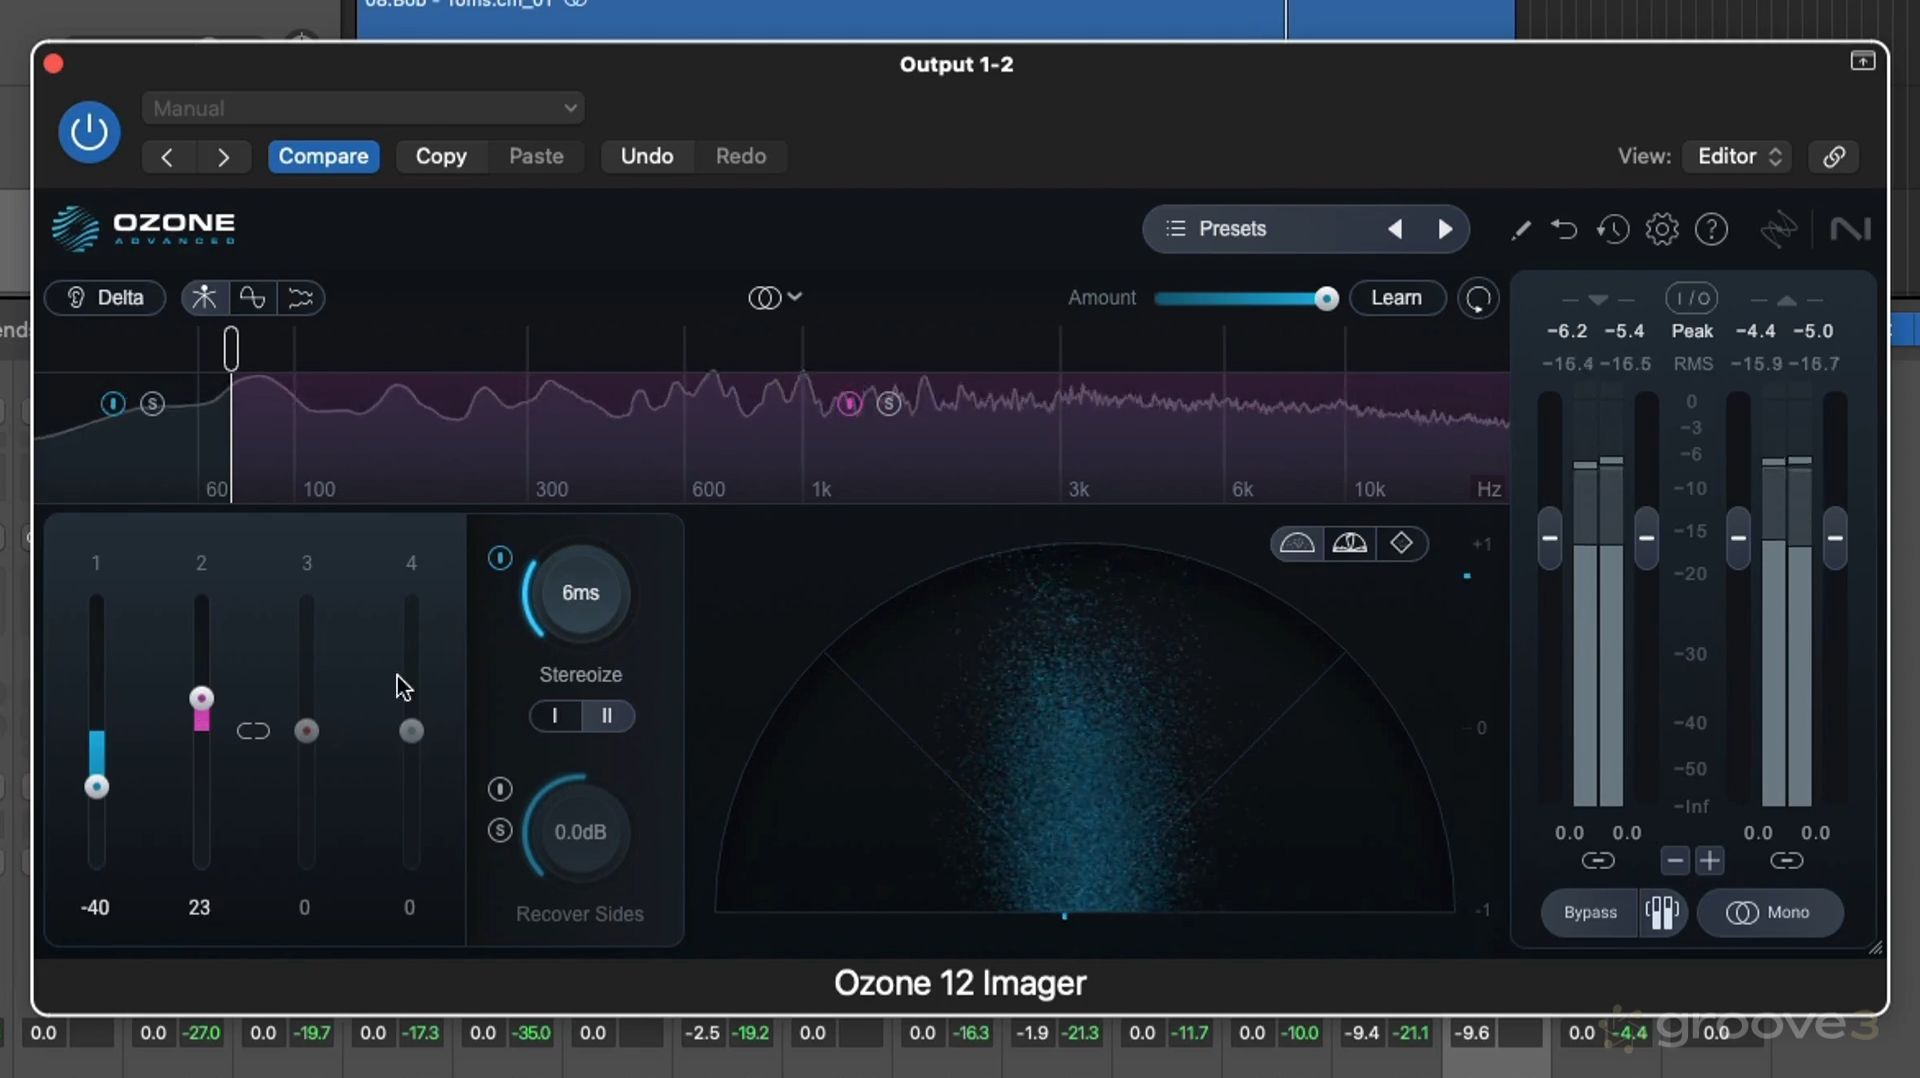Toggle band 1 power in spectrum
The width and height of the screenshot is (1920, 1078).
pos(113,403)
